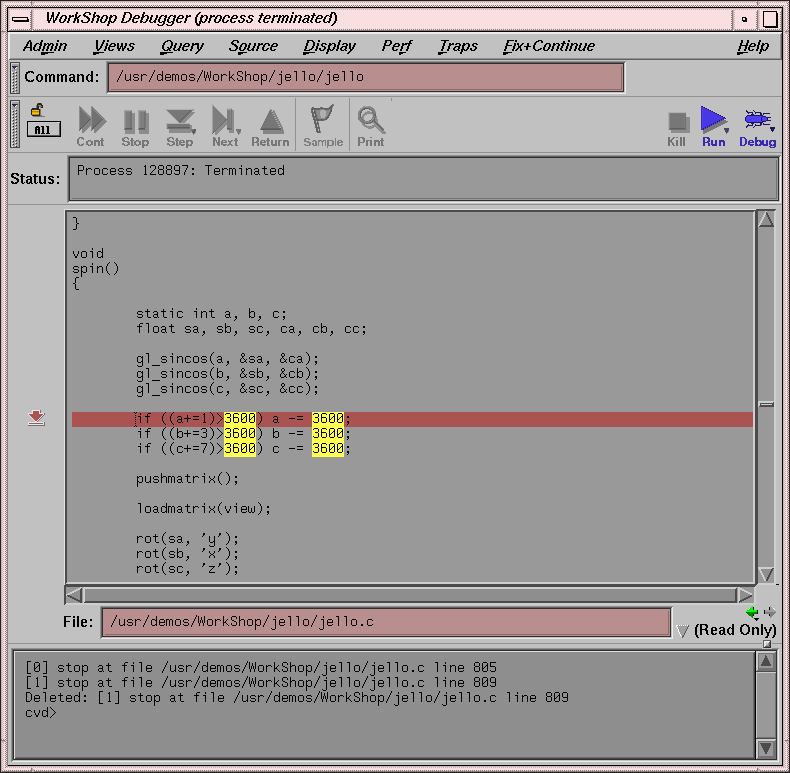Viewport: 790px width, 773px height.
Task: Open the Fix+Continue menu
Action: click(548, 46)
